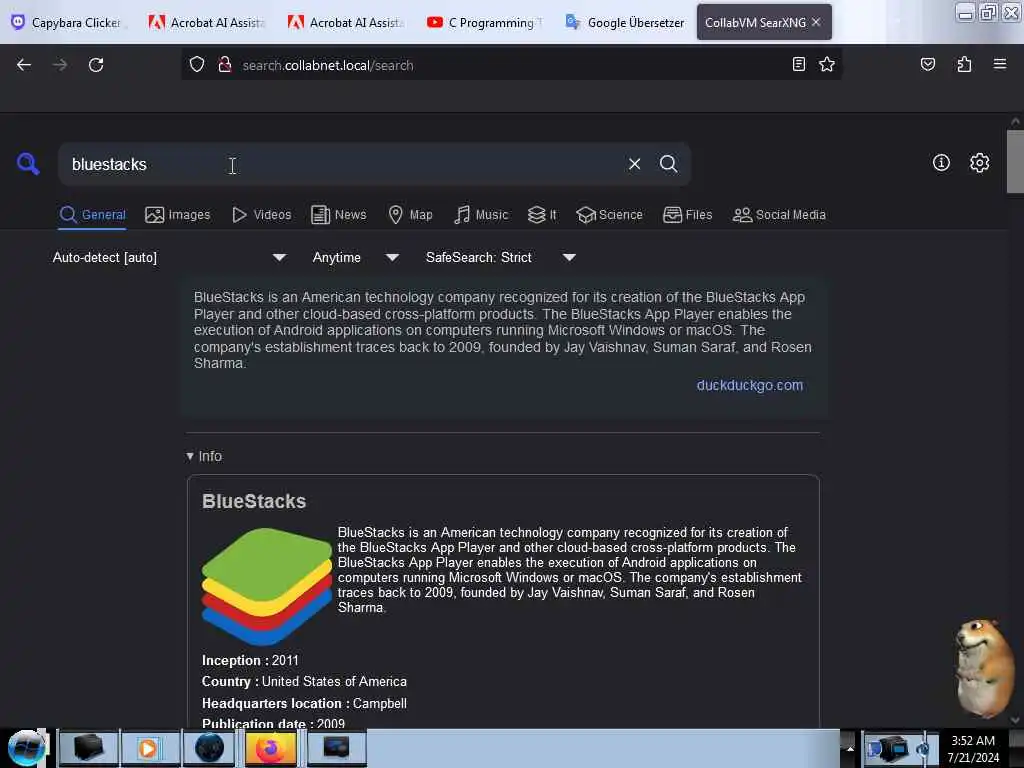Switch to the News category
The image size is (1024, 768).
[338, 215]
